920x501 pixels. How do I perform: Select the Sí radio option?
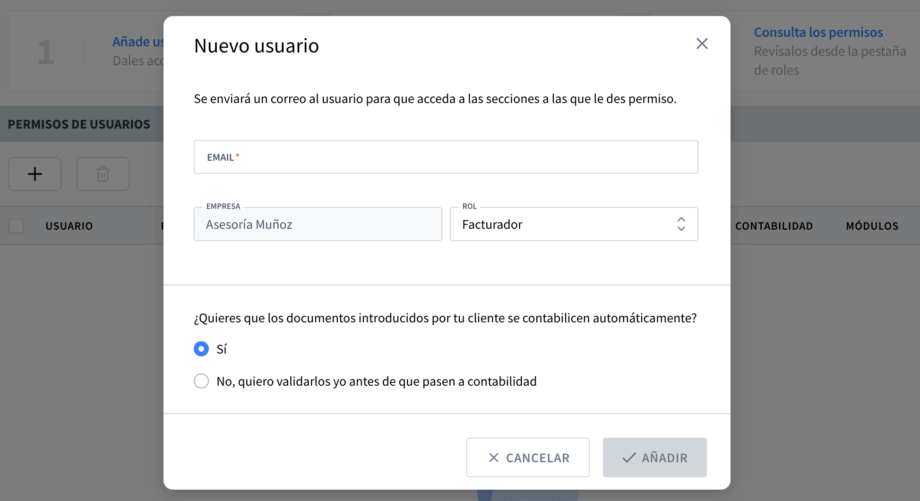click(x=201, y=349)
